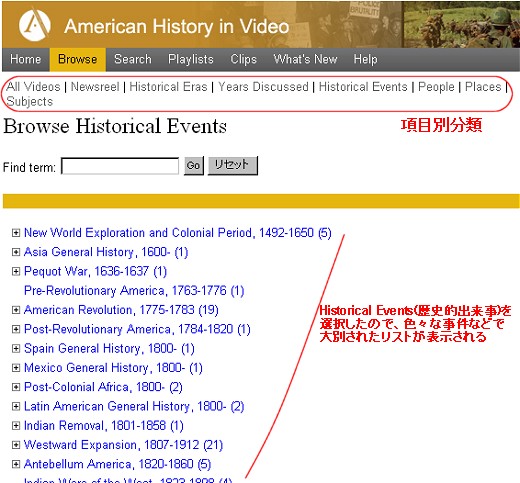Select the Newsreel browse link

tap(95, 87)
